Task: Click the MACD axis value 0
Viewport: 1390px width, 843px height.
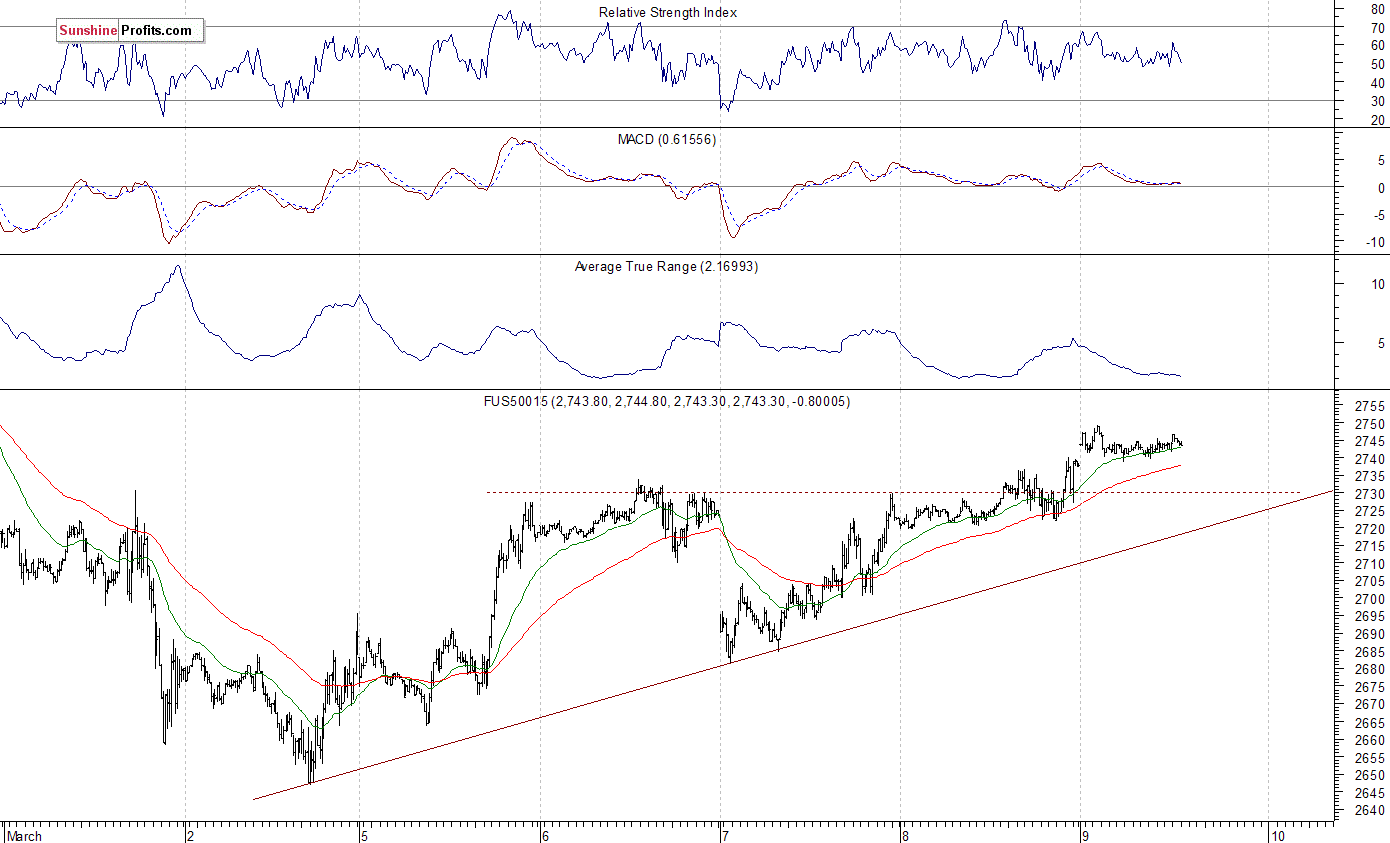Action: [x=1381, y=188]
